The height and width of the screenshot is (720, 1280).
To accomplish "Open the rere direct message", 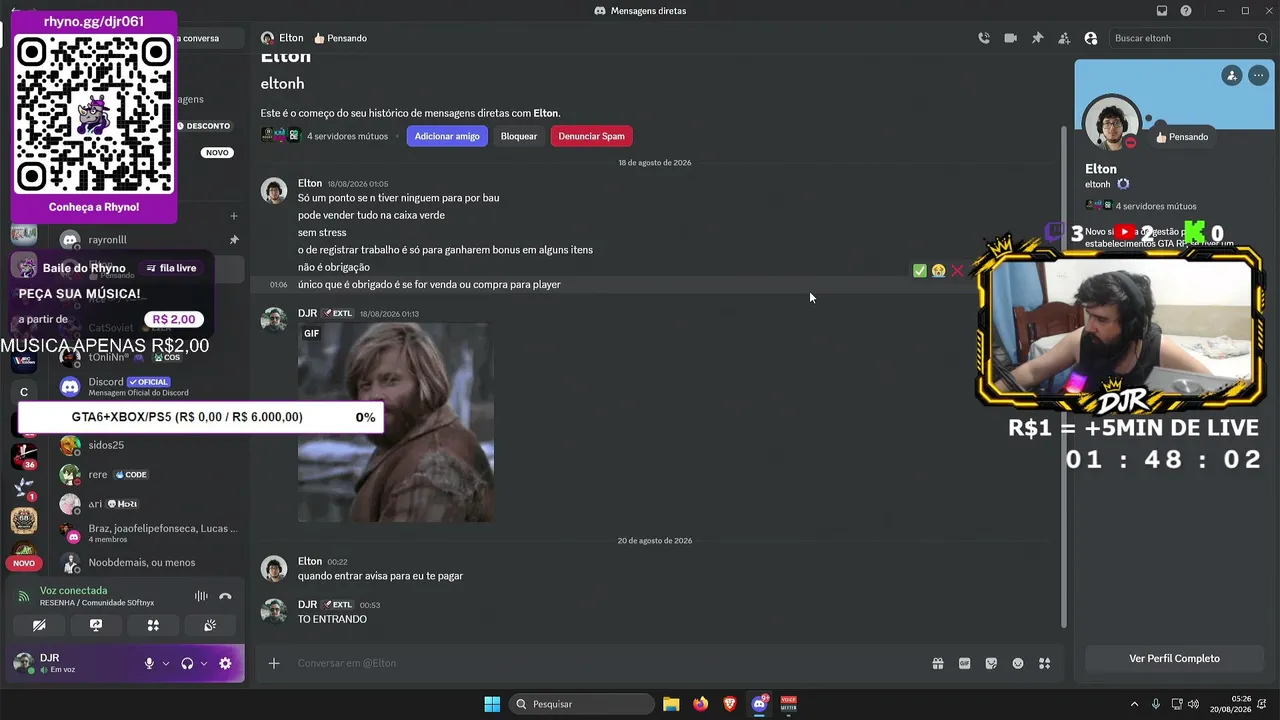I will pos(150,474).
